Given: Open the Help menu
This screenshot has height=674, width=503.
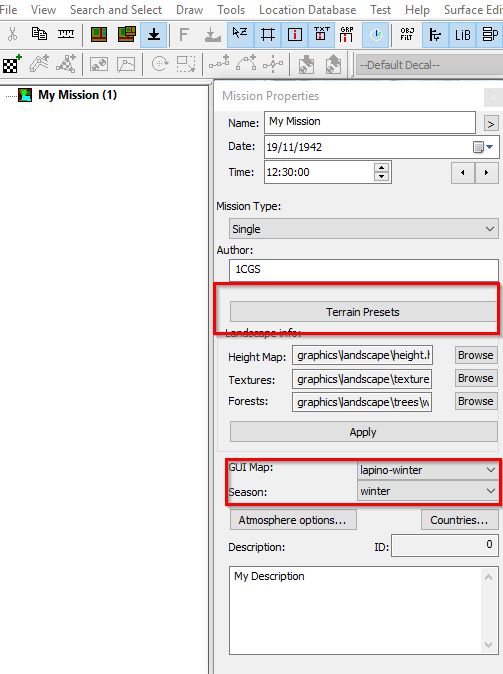Looking at the screenshot, I should 417,9.
